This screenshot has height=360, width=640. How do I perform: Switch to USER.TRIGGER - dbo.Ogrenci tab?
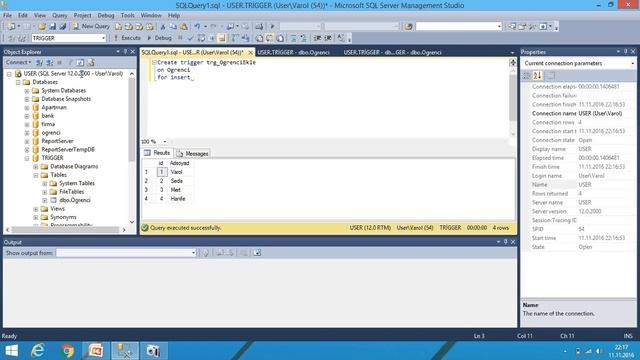[293, 52]
